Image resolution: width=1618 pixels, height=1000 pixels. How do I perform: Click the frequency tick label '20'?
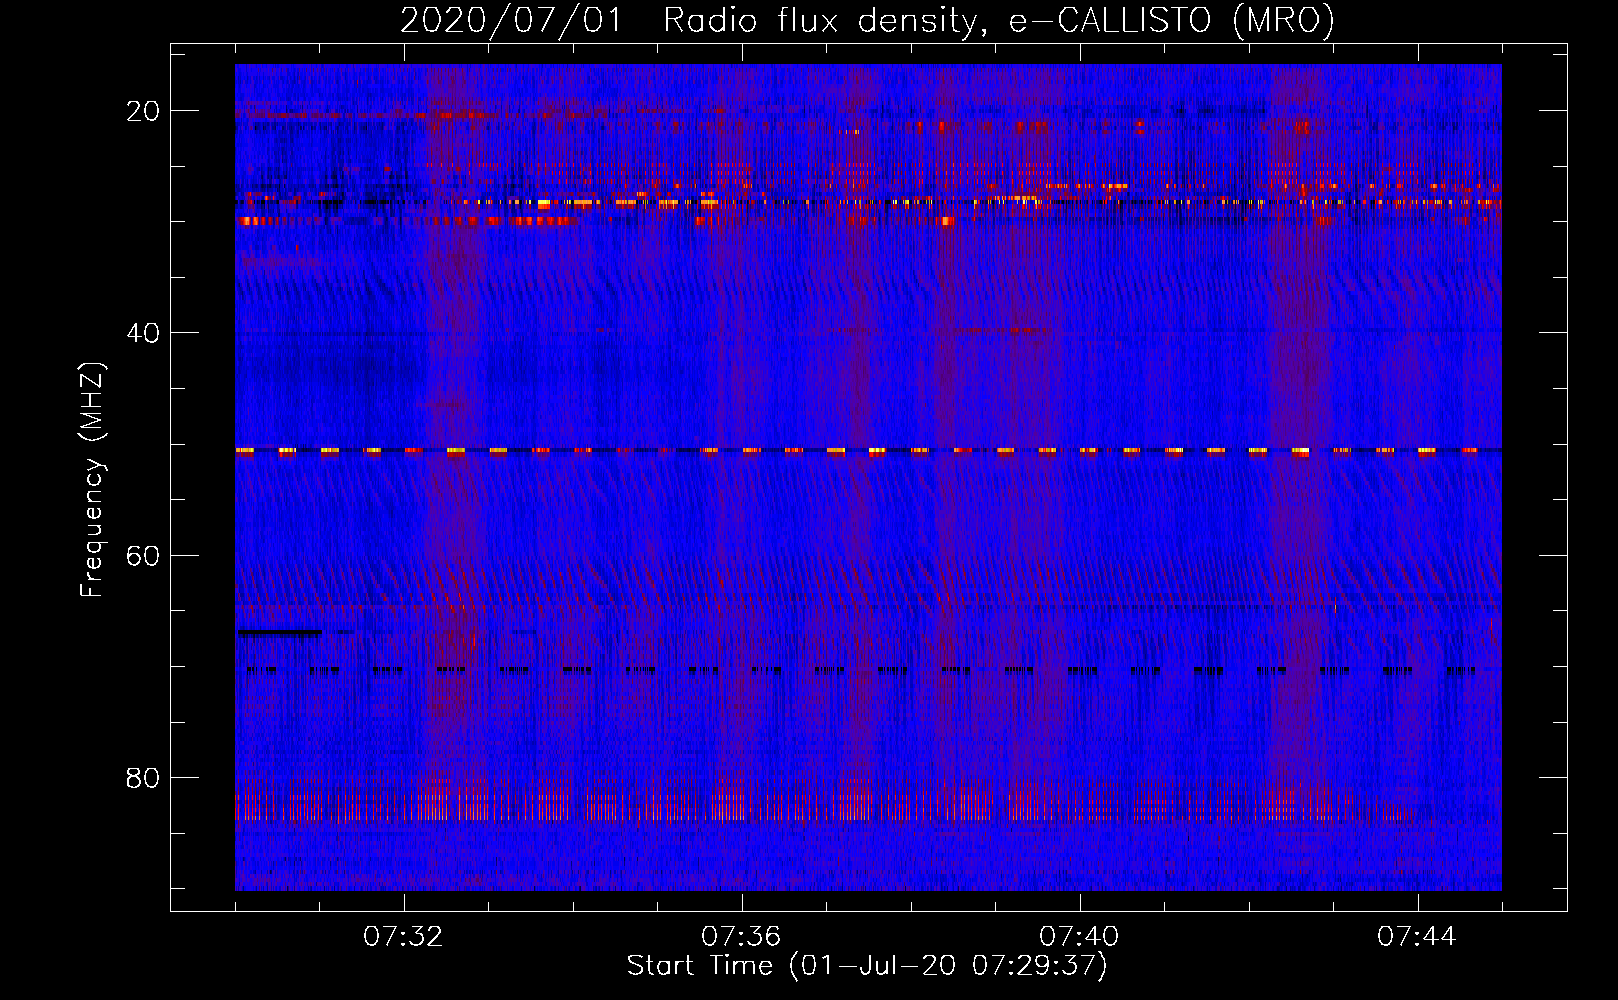[143, 111]
